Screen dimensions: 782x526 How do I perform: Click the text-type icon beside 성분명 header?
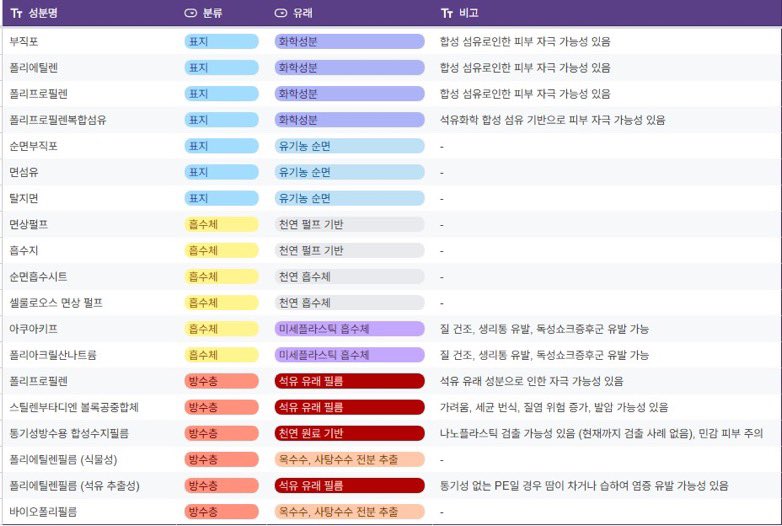[16, 14]
